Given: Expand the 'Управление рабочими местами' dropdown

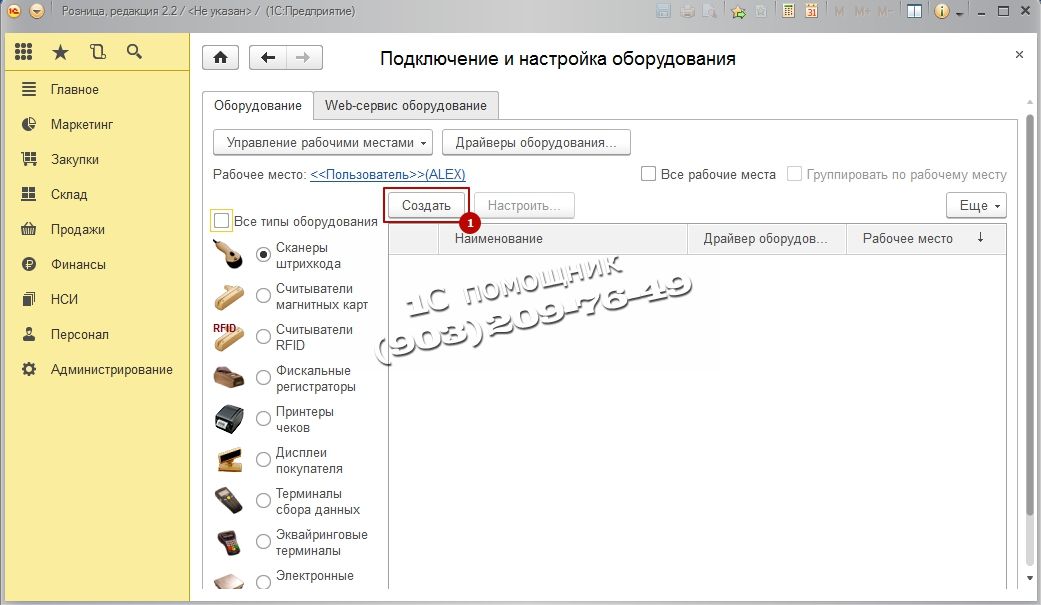Looking at the screenshot, I should [323, 142].
